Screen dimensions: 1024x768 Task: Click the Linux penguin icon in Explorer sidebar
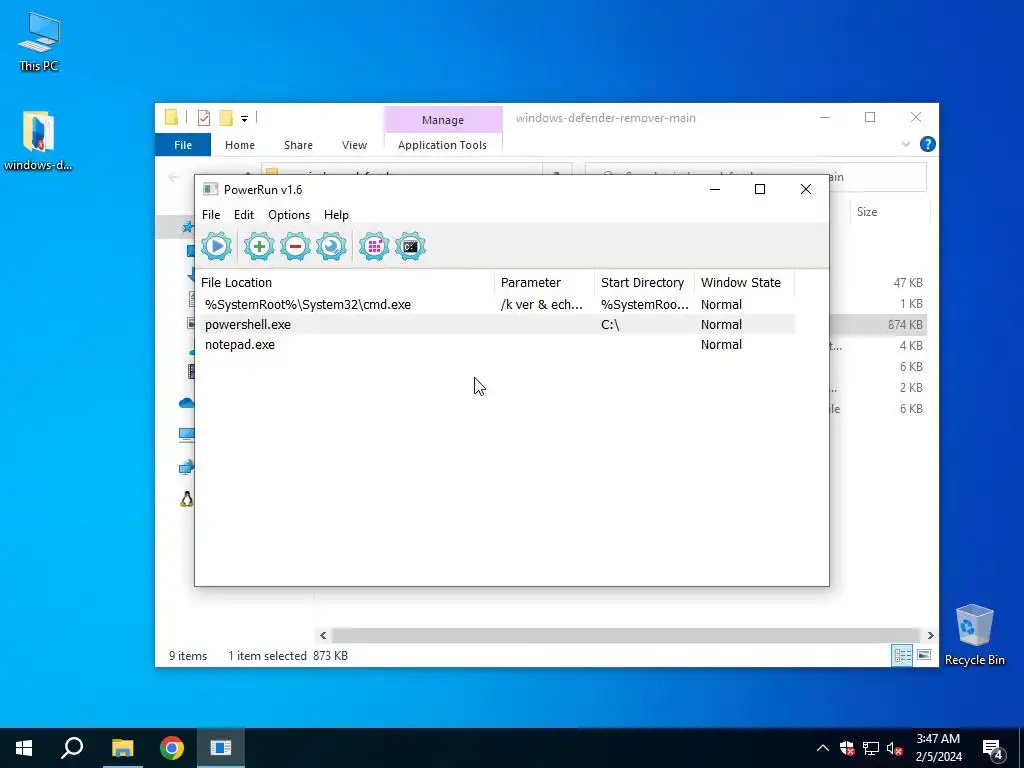pos(187,500)
